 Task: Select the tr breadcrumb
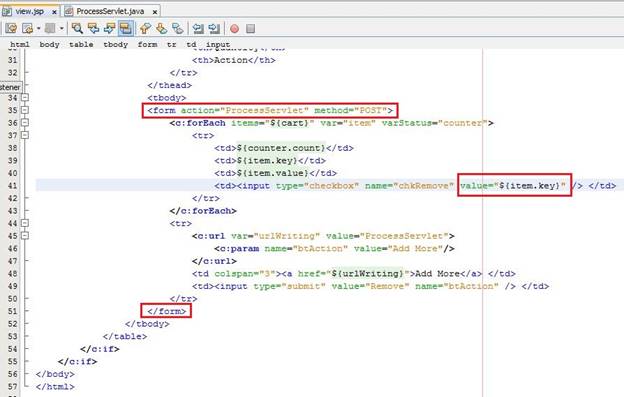[172, 44]
